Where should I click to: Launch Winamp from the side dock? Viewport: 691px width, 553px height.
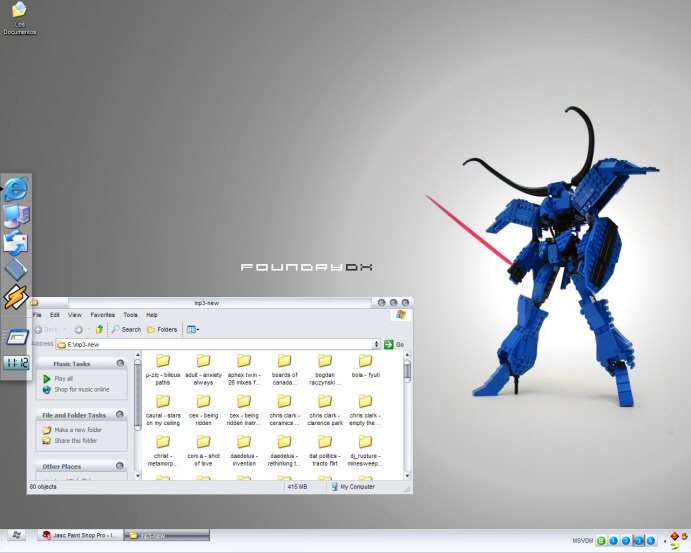[x=16, y=297]
